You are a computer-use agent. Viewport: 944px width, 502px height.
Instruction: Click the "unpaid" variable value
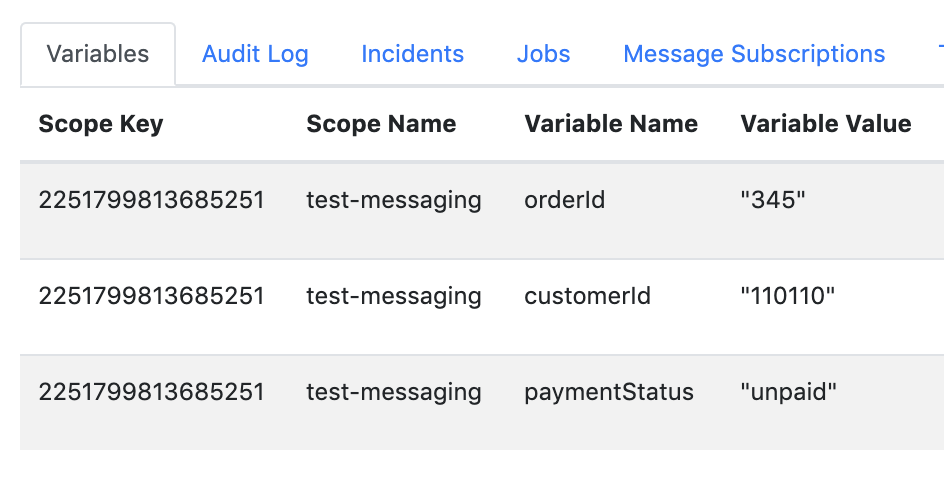tap(789, 392)
